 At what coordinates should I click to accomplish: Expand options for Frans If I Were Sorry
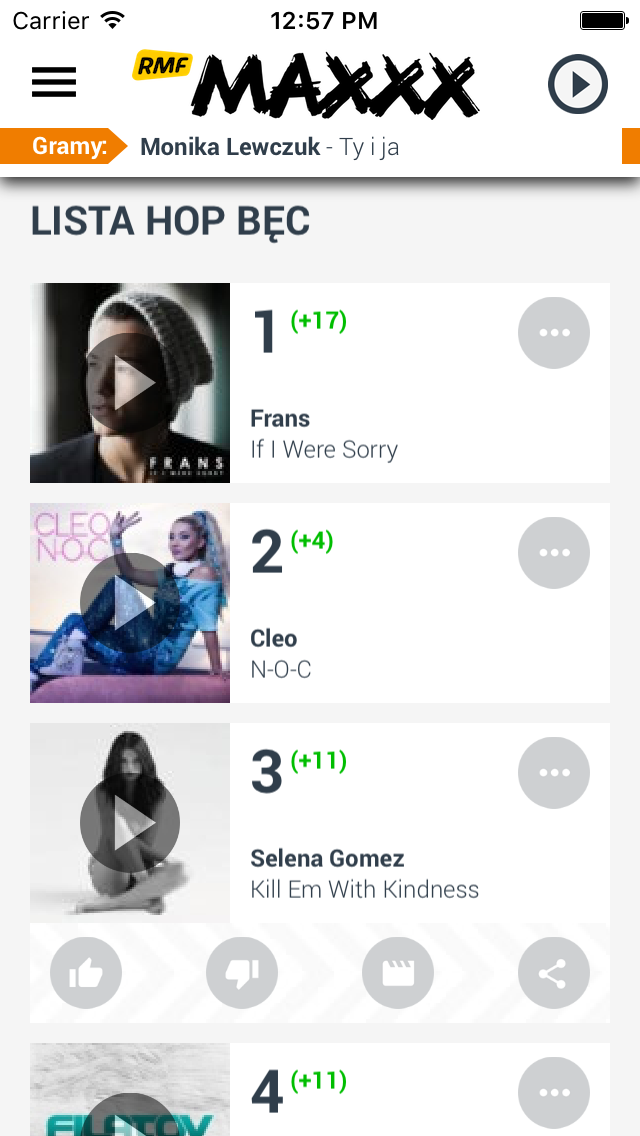coord(554,333)
